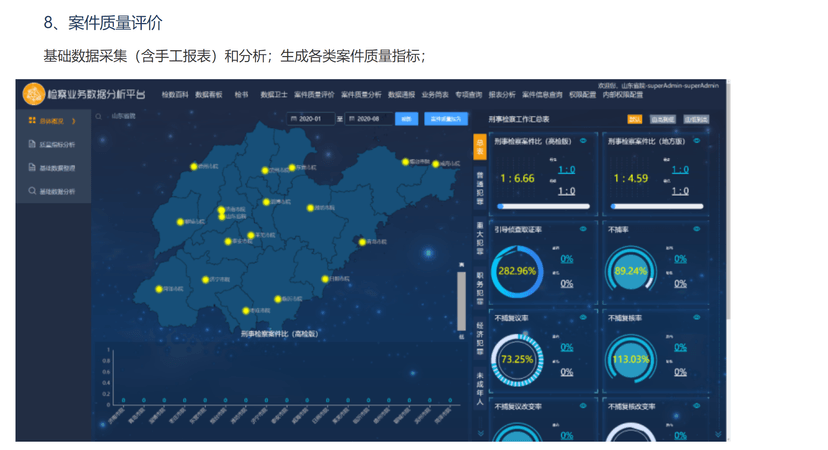Click the orange platform logo icon

34,94
